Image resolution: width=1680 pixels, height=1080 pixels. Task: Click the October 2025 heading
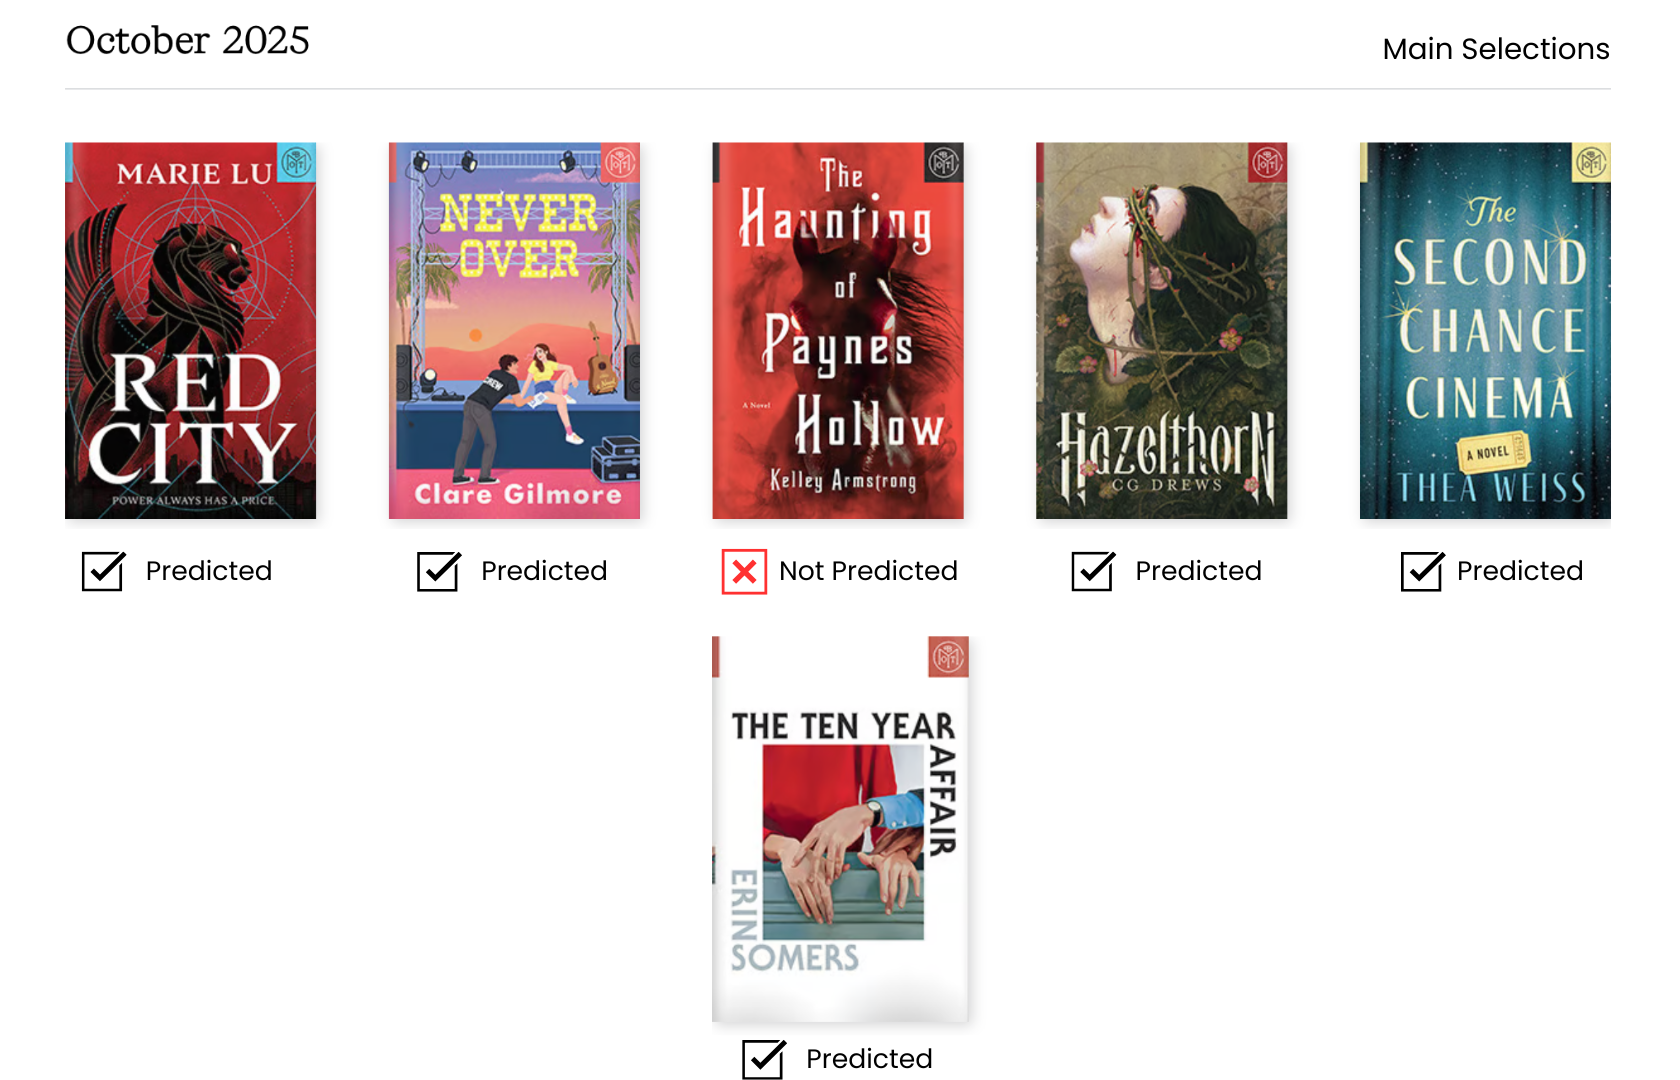coord(188,41)
